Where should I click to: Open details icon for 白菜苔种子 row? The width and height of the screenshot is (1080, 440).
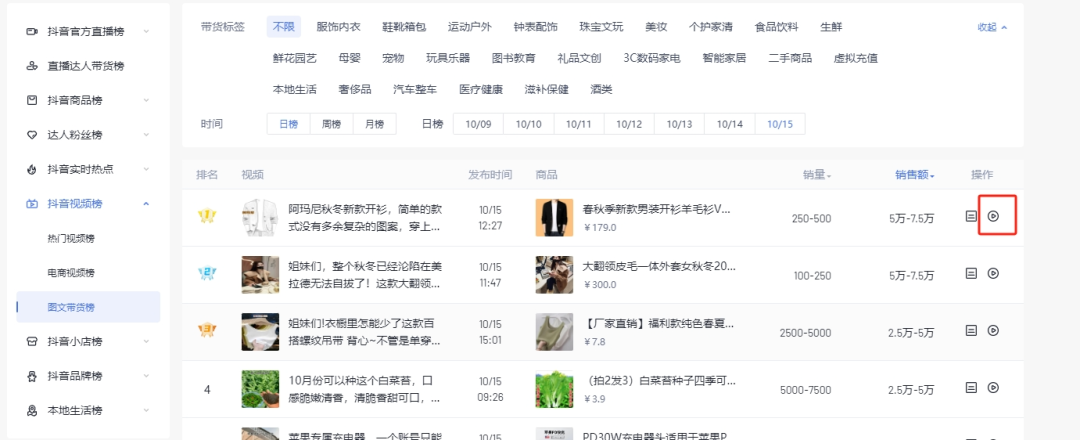pyautogui.click(x=971, y=388)
